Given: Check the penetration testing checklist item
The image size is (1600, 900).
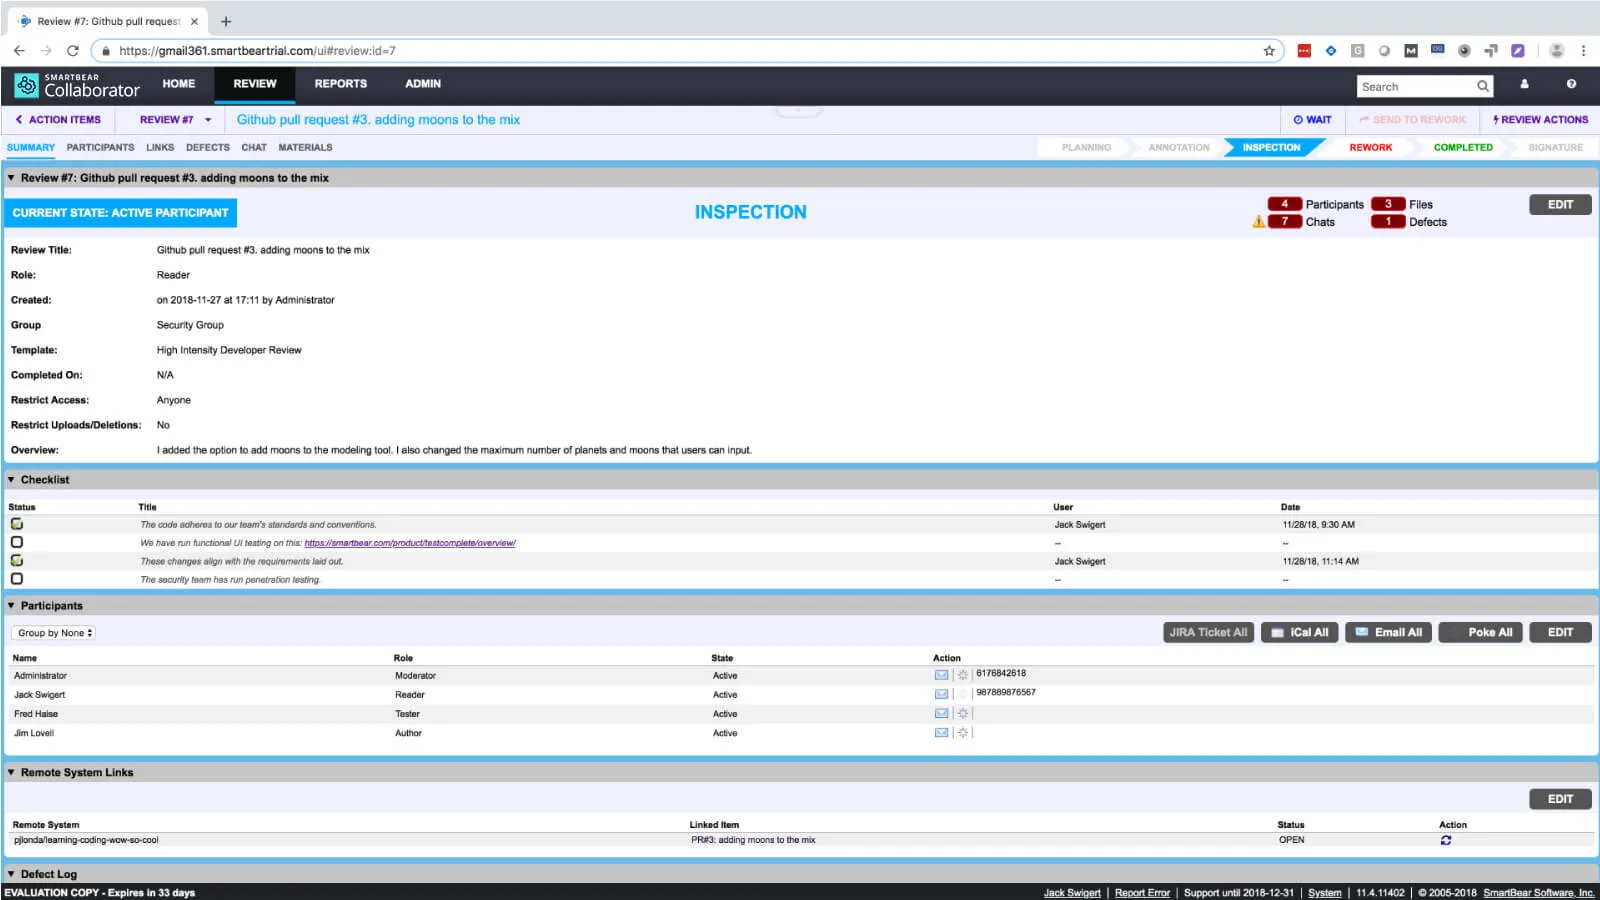Looking at the screenshot, I should tap(16, 578).
